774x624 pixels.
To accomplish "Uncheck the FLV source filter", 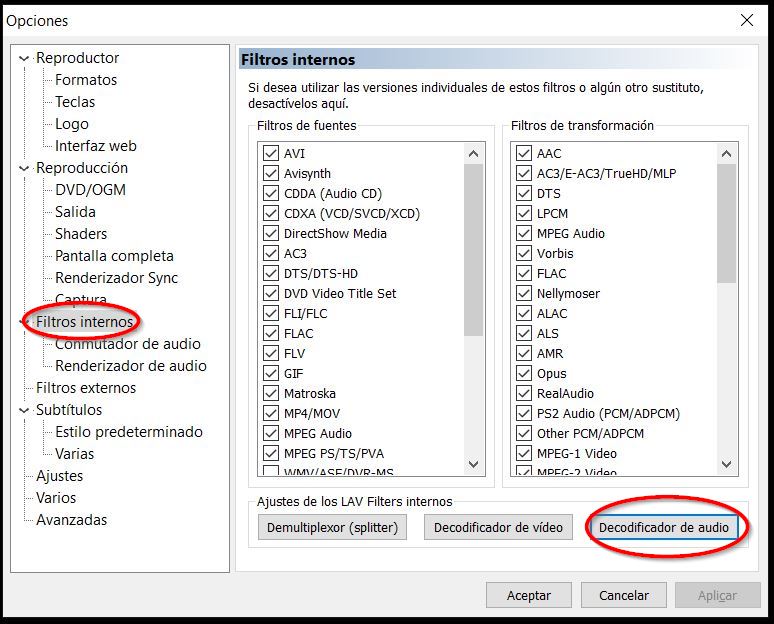I will [271, 353].
